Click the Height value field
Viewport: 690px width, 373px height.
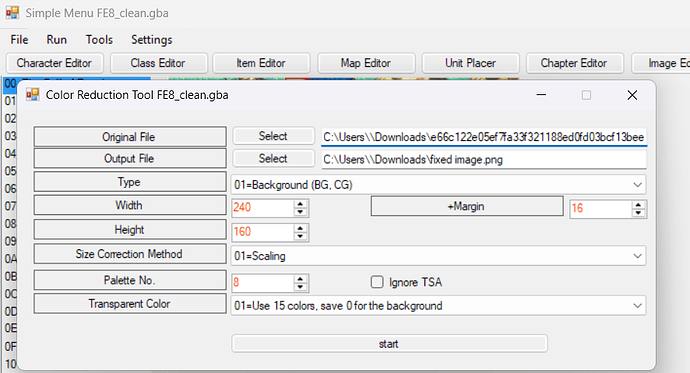pyautogui.click(x=263, y=232)
